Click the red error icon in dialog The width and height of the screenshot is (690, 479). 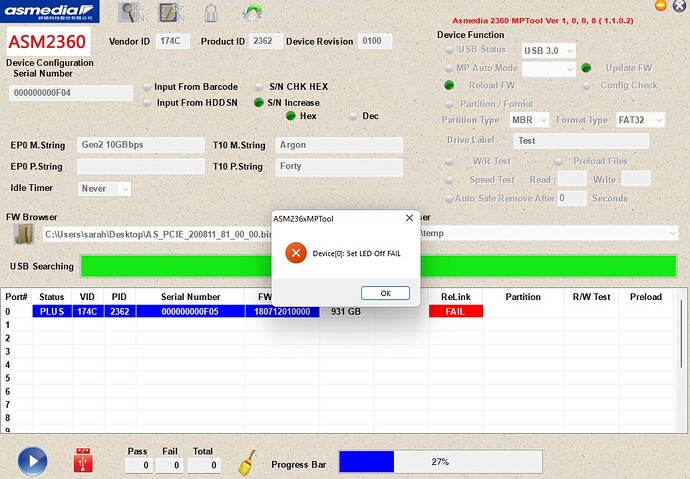296,253
